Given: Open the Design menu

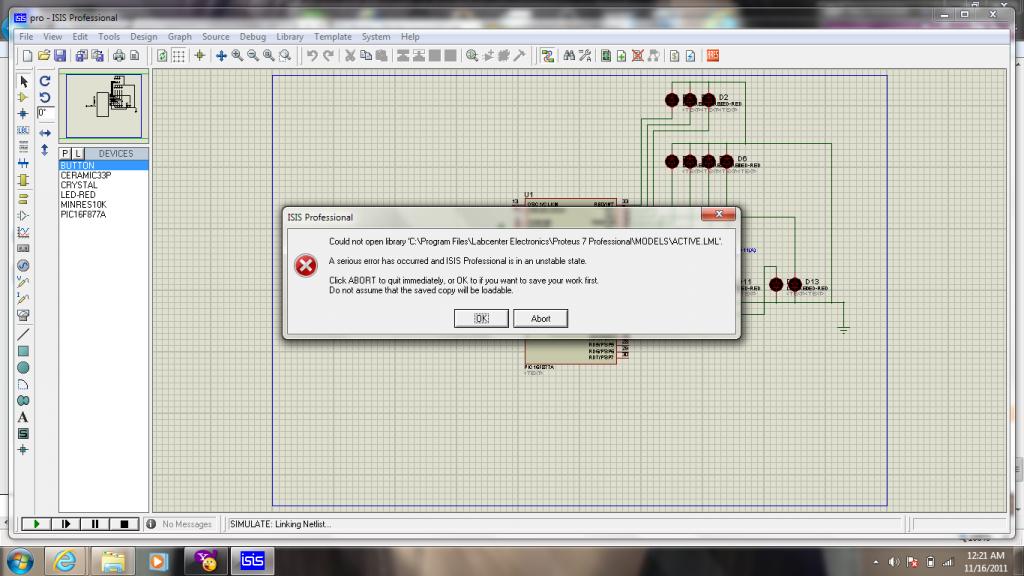Looking at the screenshot, I should point(144,37).
